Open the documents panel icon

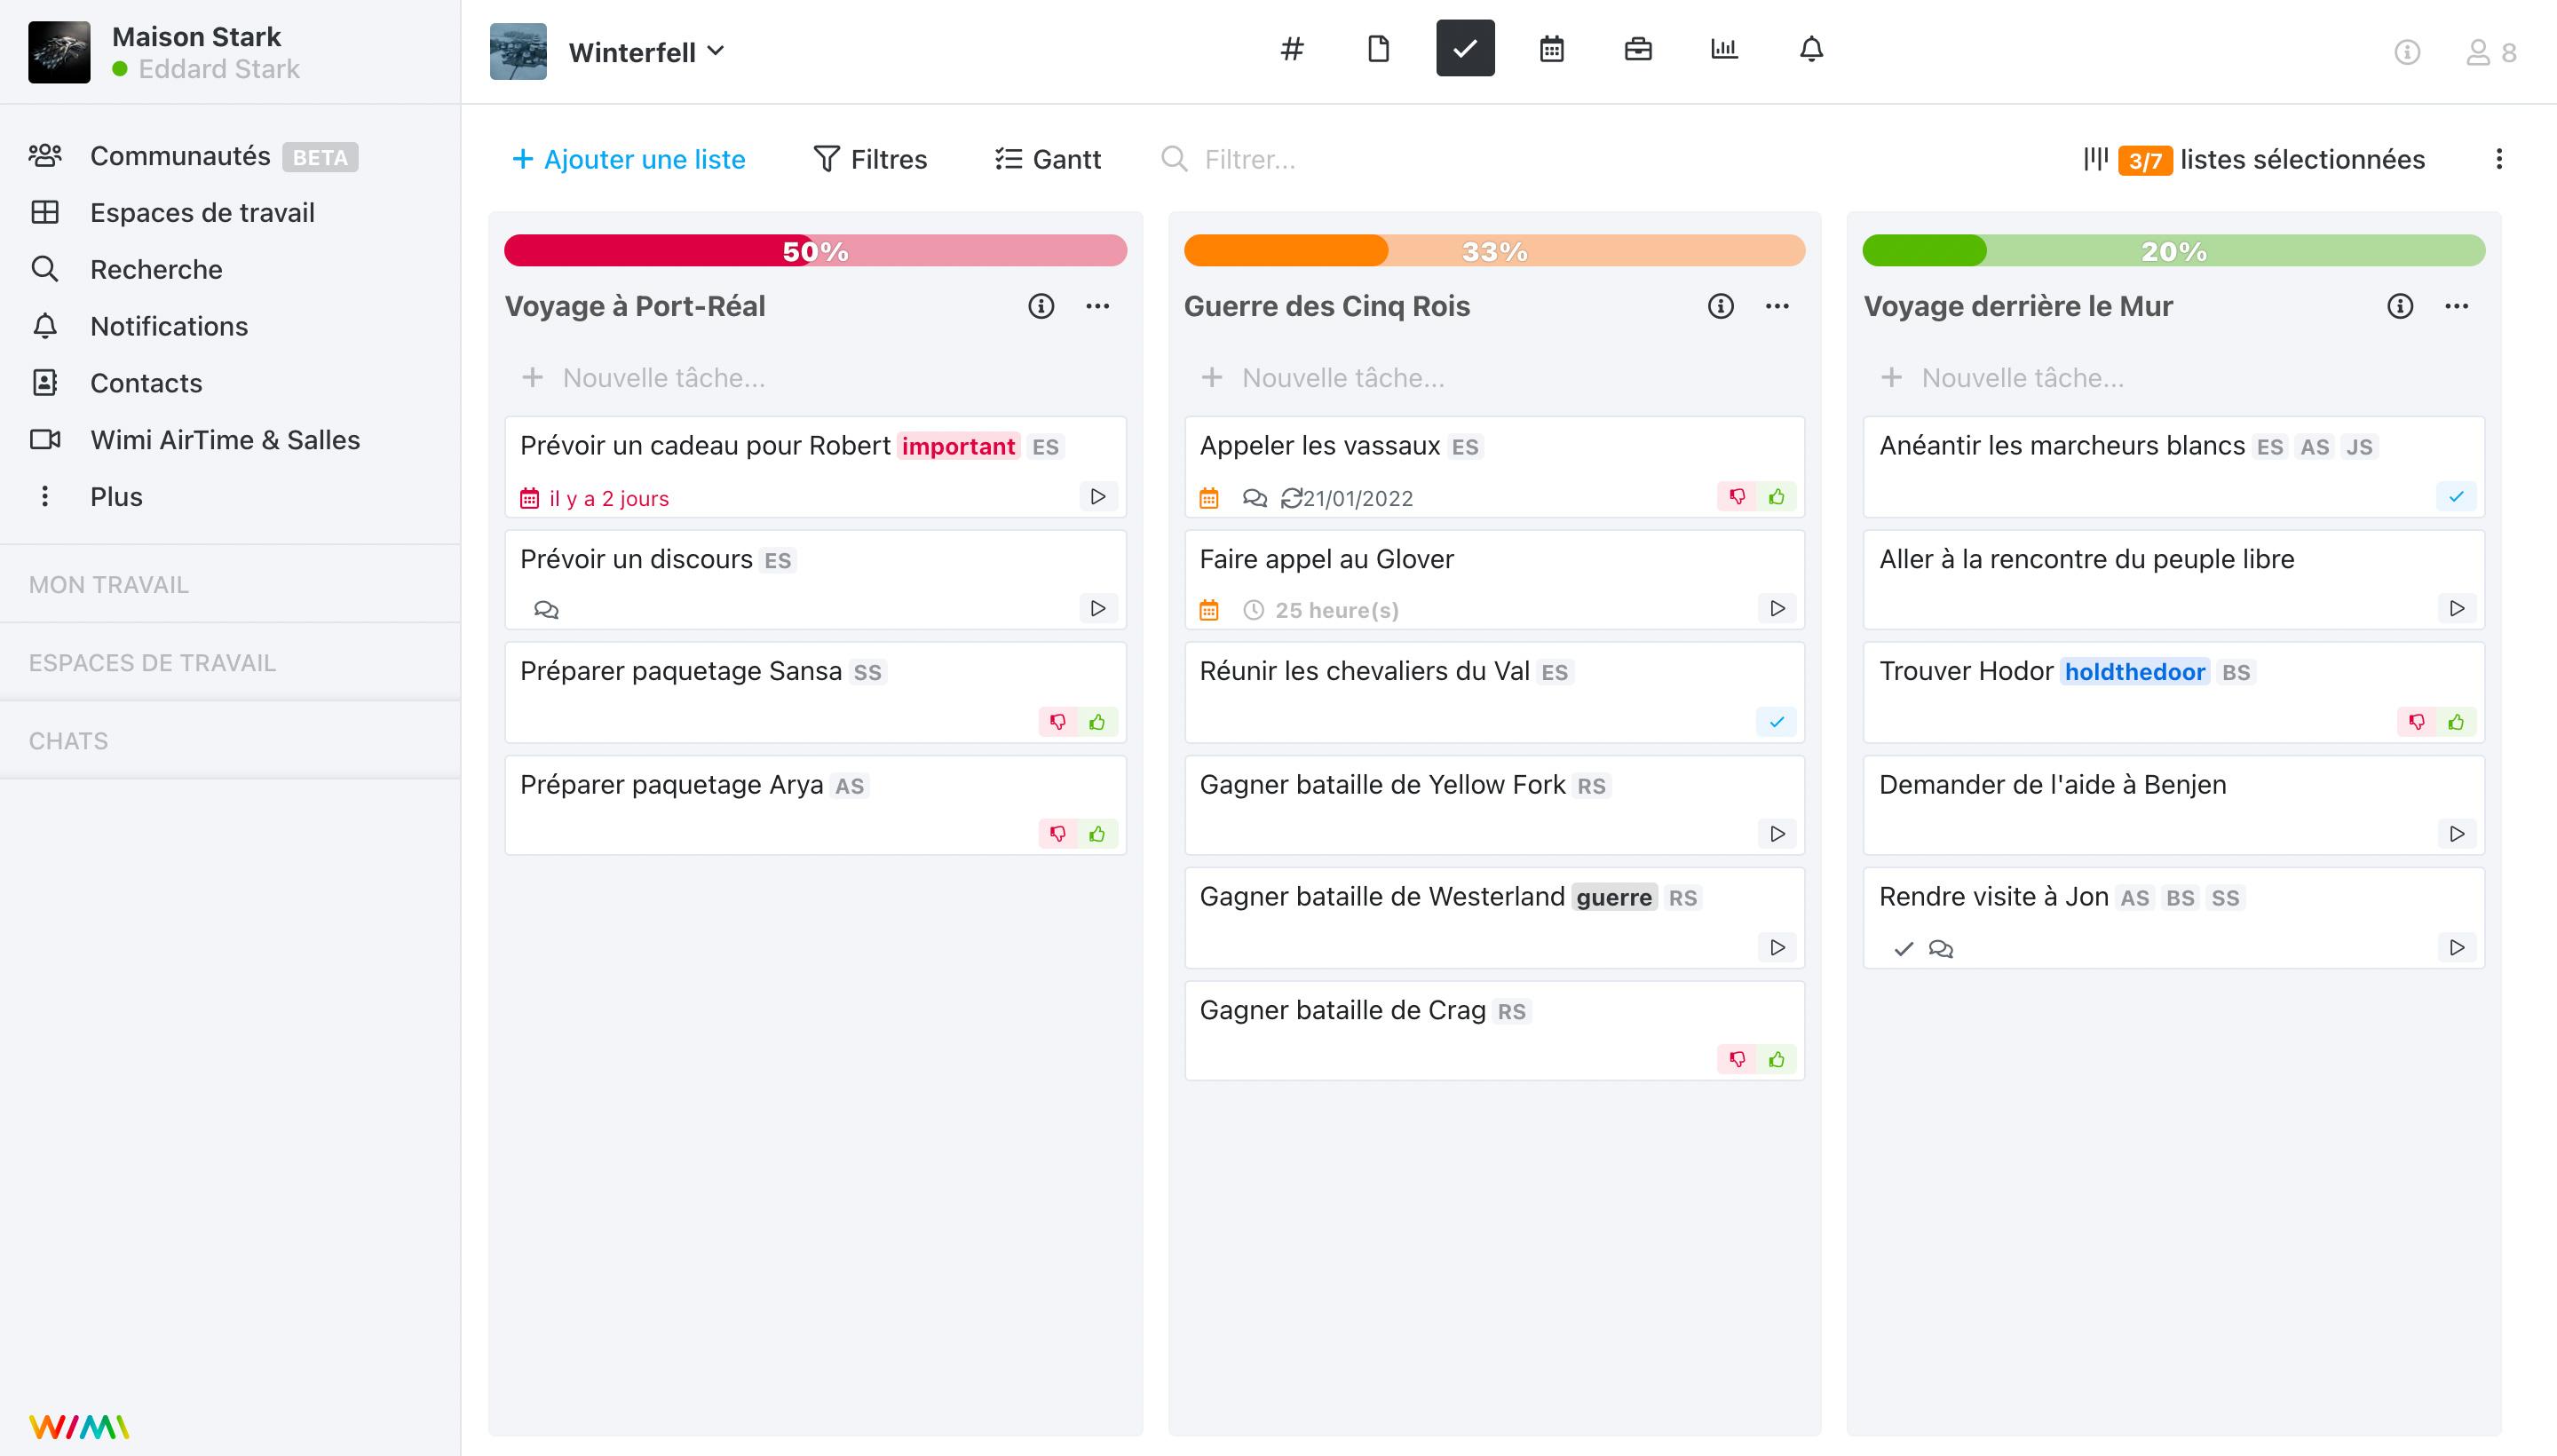pos(1379,49)
